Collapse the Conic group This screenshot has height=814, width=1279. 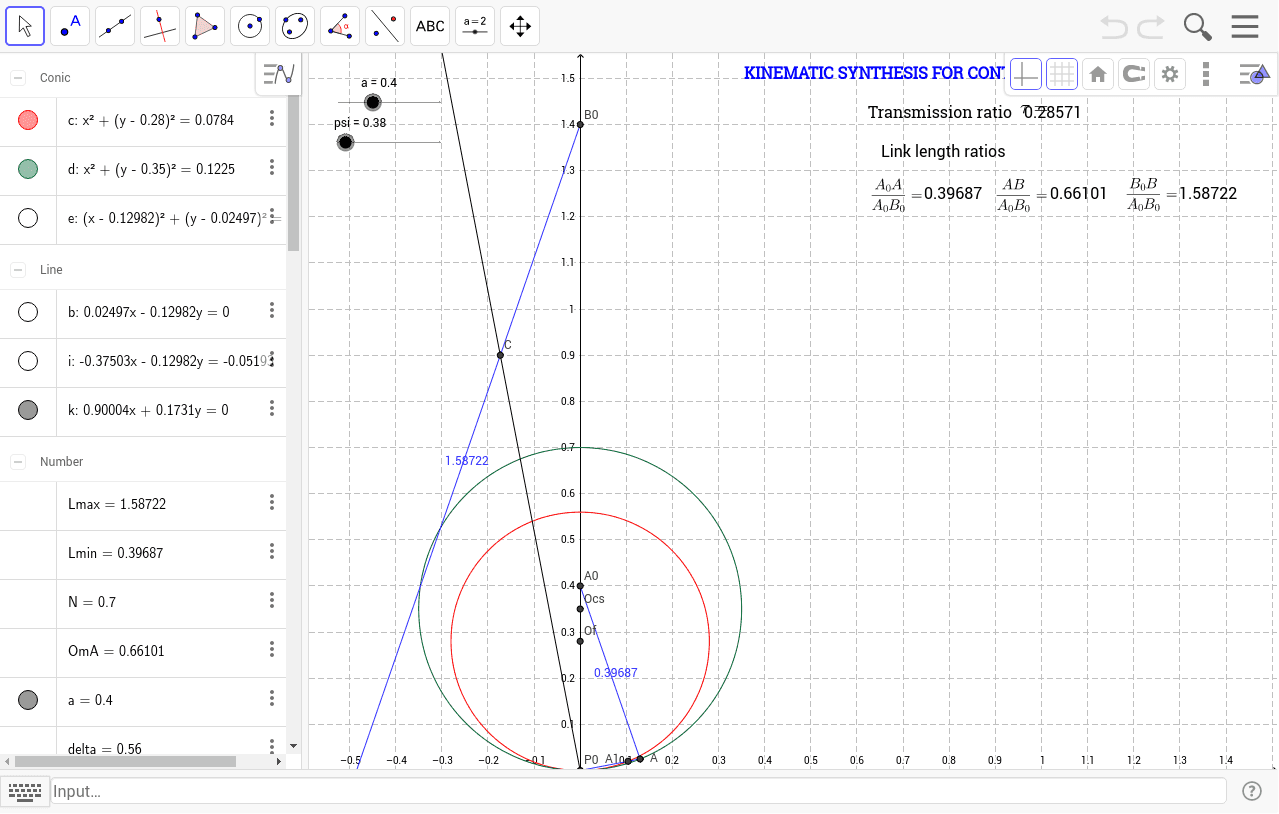(x=18, y=77)
